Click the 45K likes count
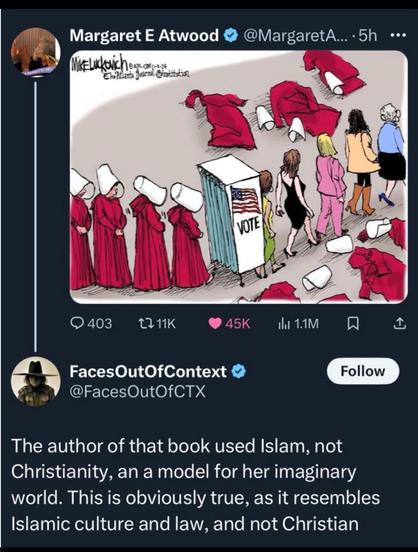Screen dimensions: 418x552 pyautogui.click(x=237, y=324)
